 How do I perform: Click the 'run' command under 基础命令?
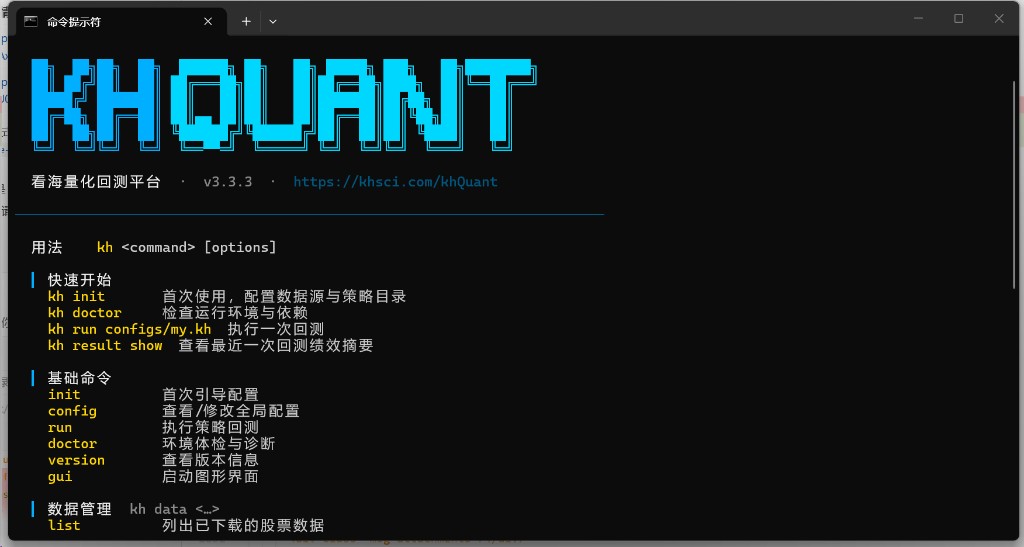pos(59,428)
